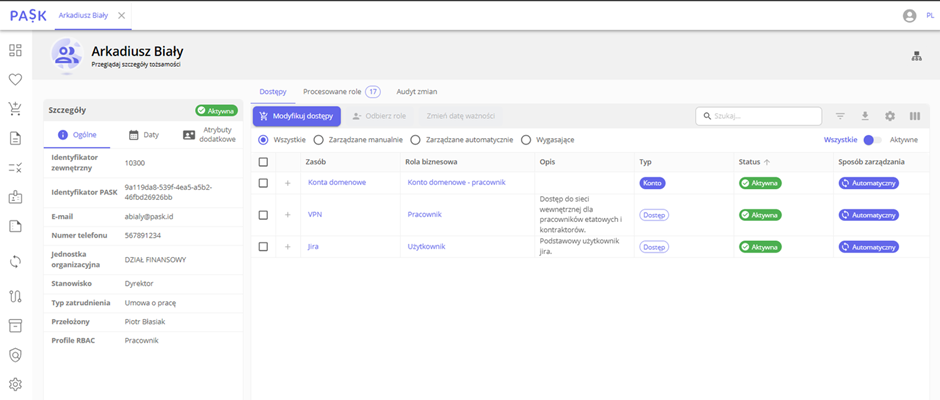Click the Modyfikuj dostępy button

pyautogui.click(x=296, y=116)
